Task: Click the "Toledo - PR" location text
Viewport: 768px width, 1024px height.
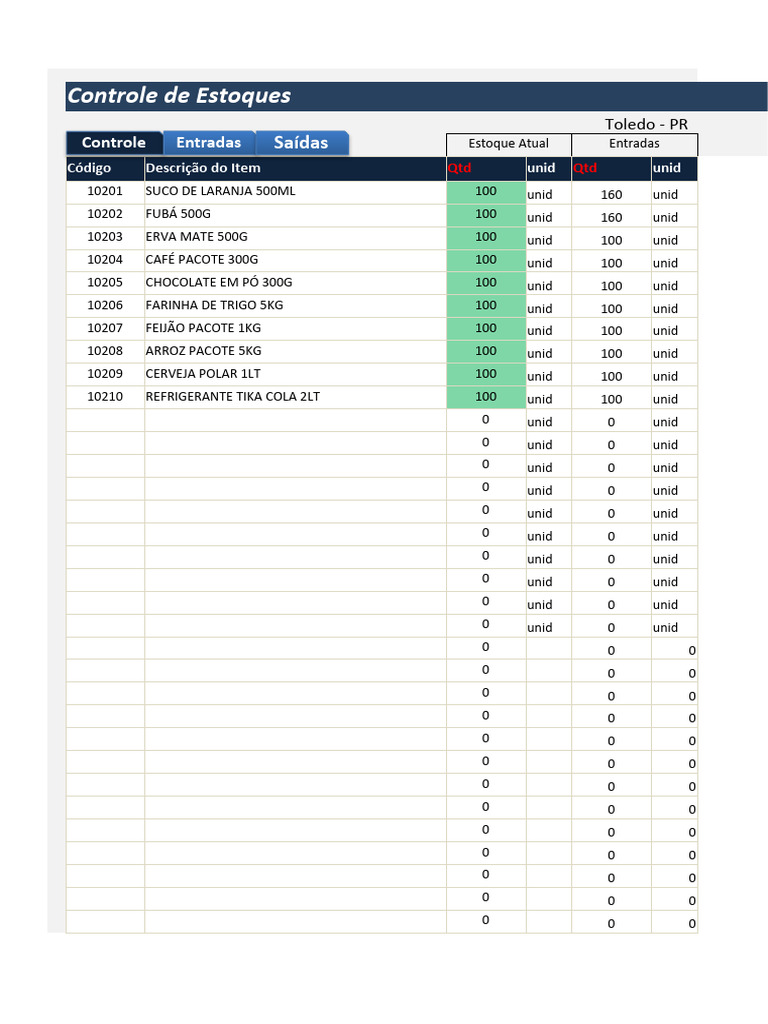Action: click(x=646, y=124)
